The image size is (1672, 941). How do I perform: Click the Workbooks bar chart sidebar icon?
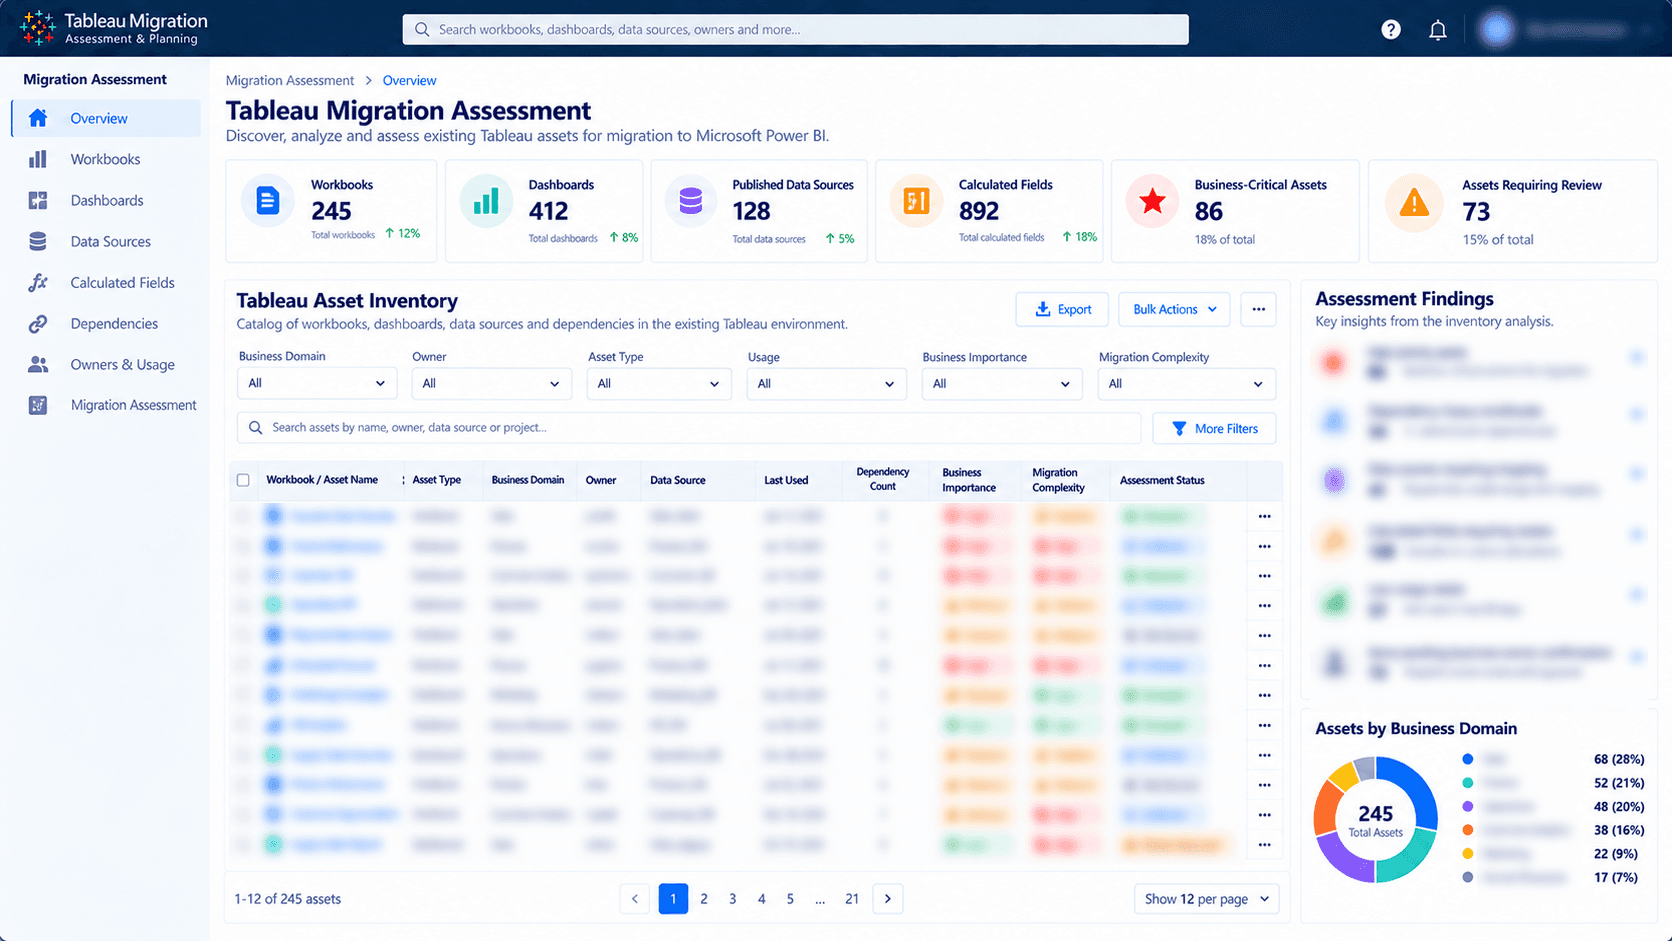[x=38, y=159]
